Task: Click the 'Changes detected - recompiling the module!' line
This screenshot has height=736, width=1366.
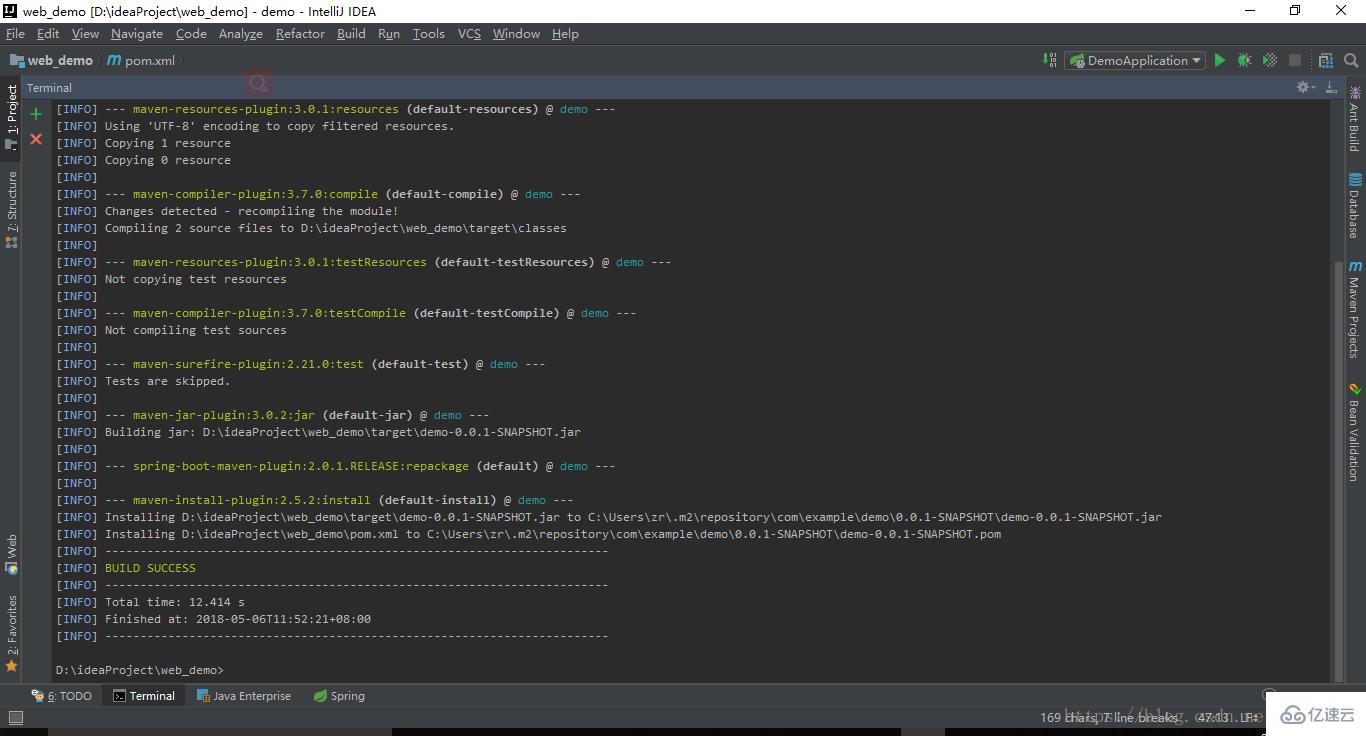Action: pos(227,211)
